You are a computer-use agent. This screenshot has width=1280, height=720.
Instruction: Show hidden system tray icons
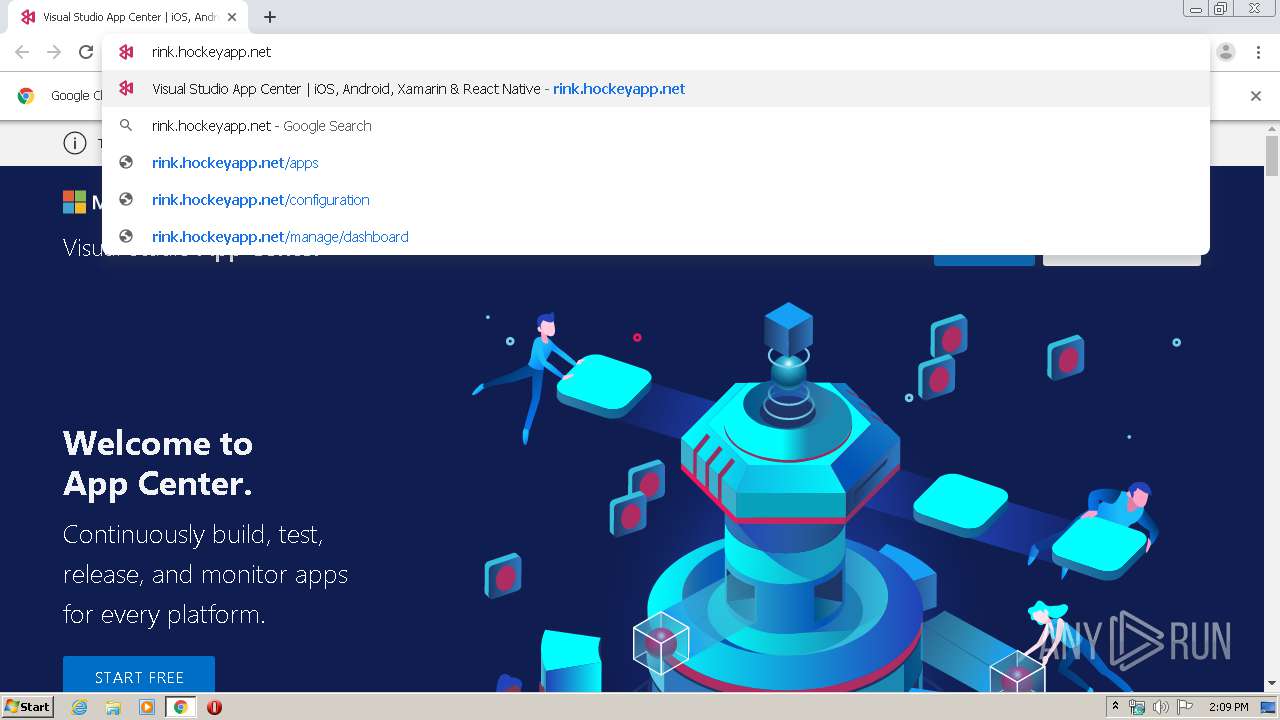tap(1115, 707)
